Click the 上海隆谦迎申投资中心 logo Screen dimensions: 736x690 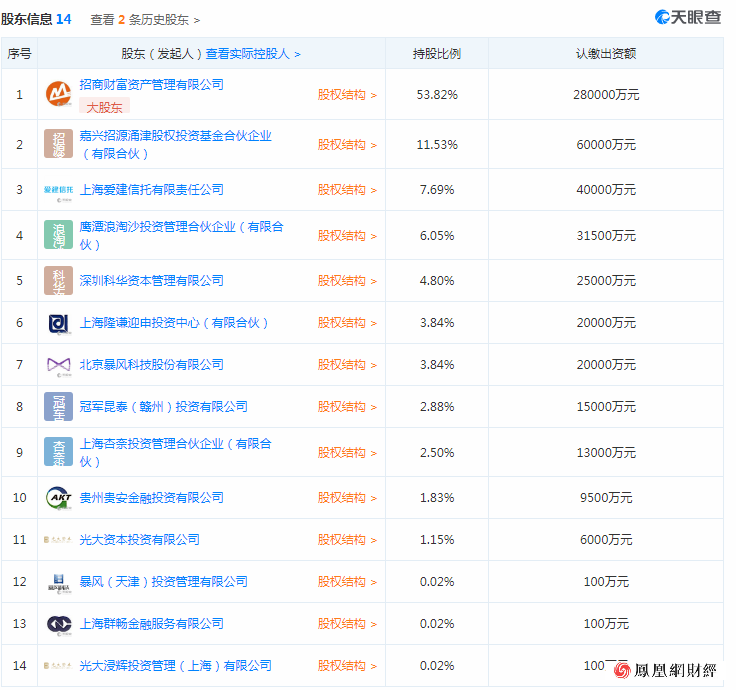click(59, 323)
